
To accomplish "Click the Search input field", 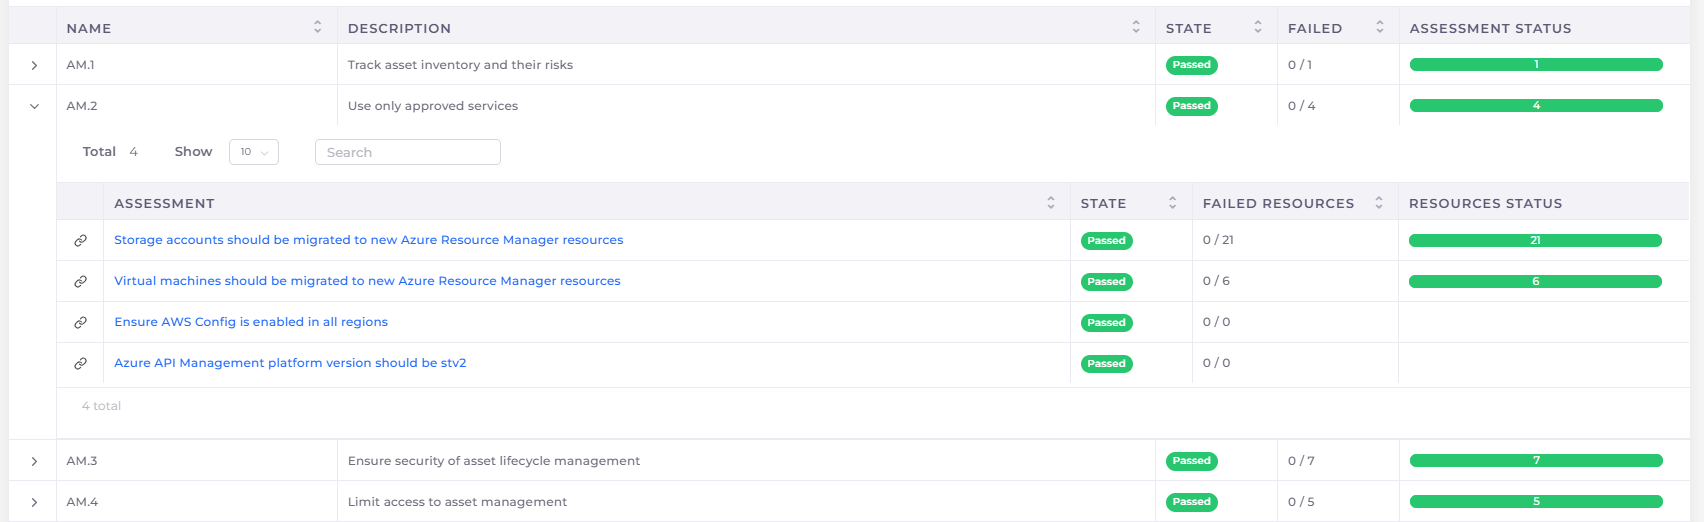I will (x=407, y=152).
